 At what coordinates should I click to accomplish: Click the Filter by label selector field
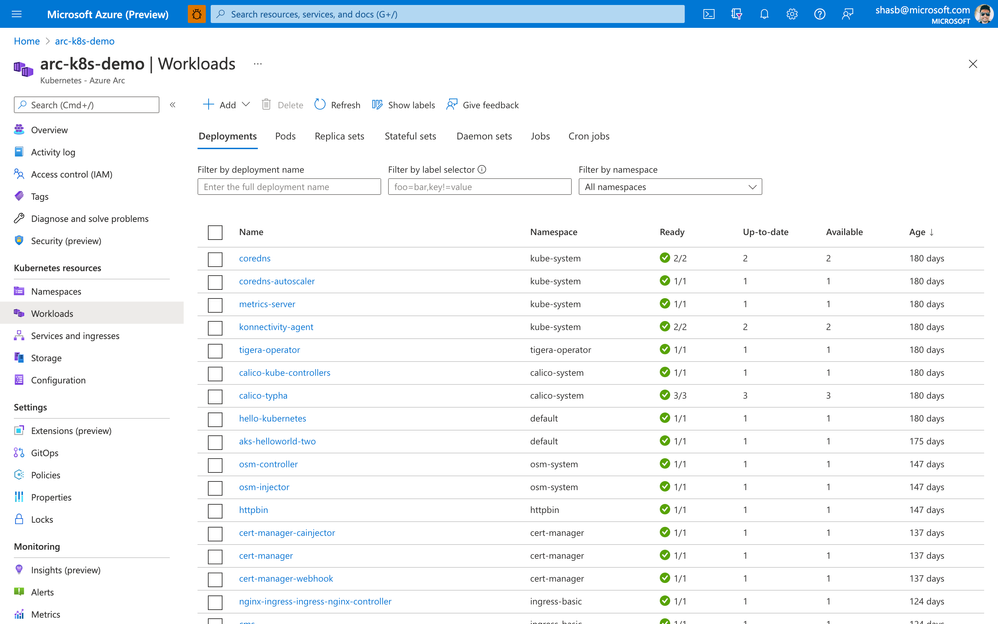[479, 187]
